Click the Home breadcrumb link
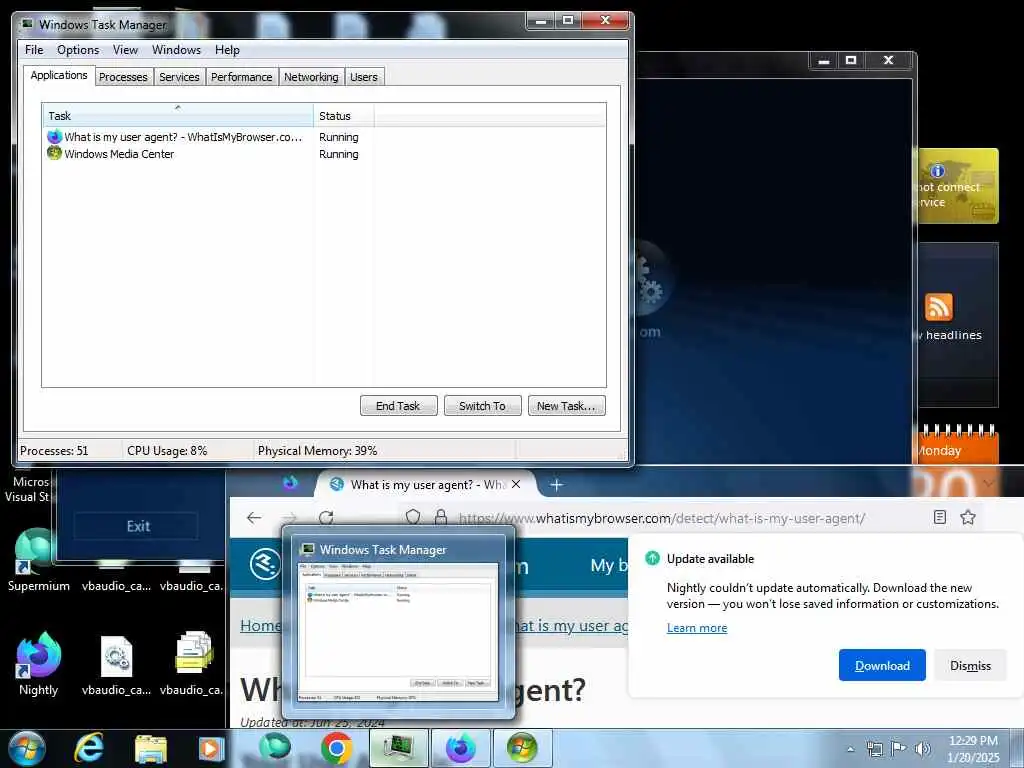 click(x=260, y=625)
